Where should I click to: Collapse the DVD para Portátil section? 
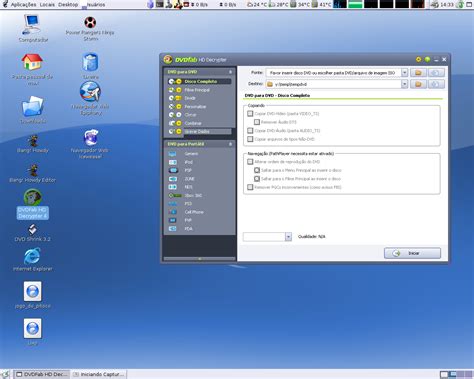click(x=230, y=144)
